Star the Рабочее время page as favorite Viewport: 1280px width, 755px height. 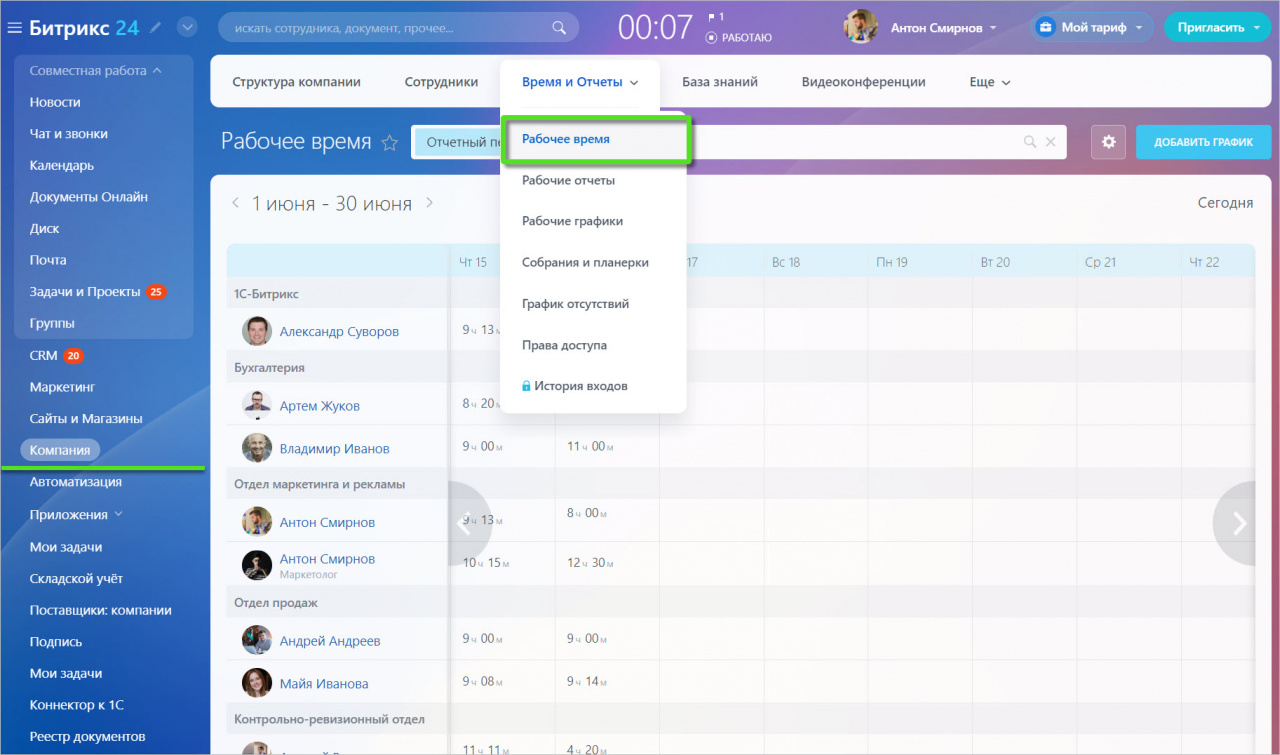coord(390,143)
